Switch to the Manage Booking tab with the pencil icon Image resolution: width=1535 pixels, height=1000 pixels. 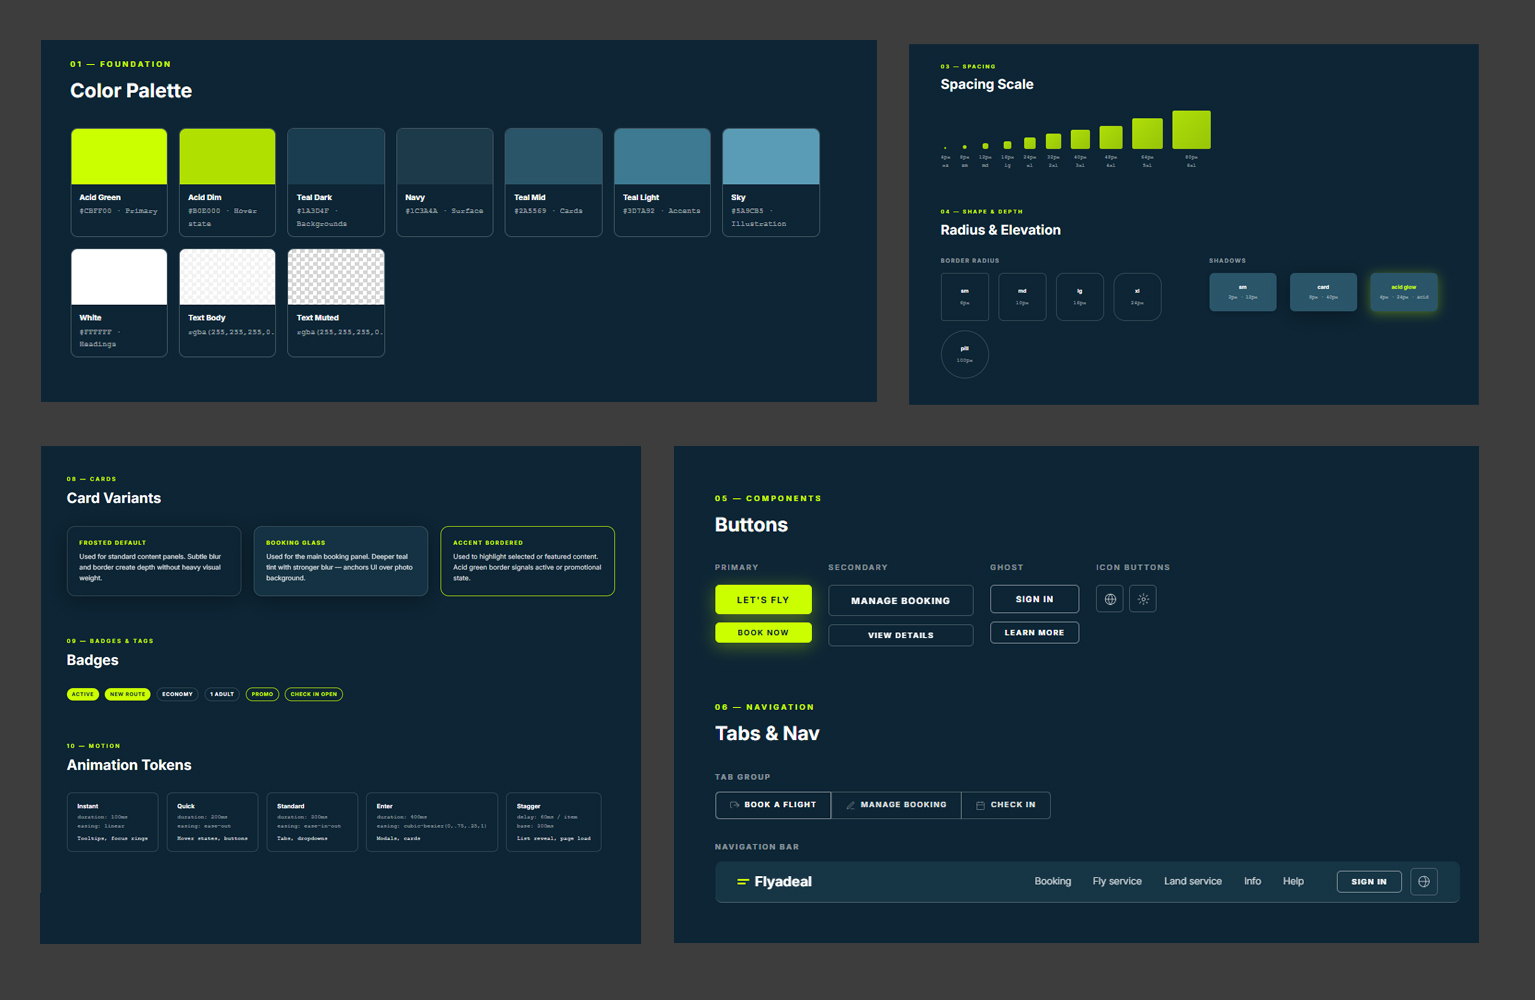pyautogui.click(x=896, y=805)
